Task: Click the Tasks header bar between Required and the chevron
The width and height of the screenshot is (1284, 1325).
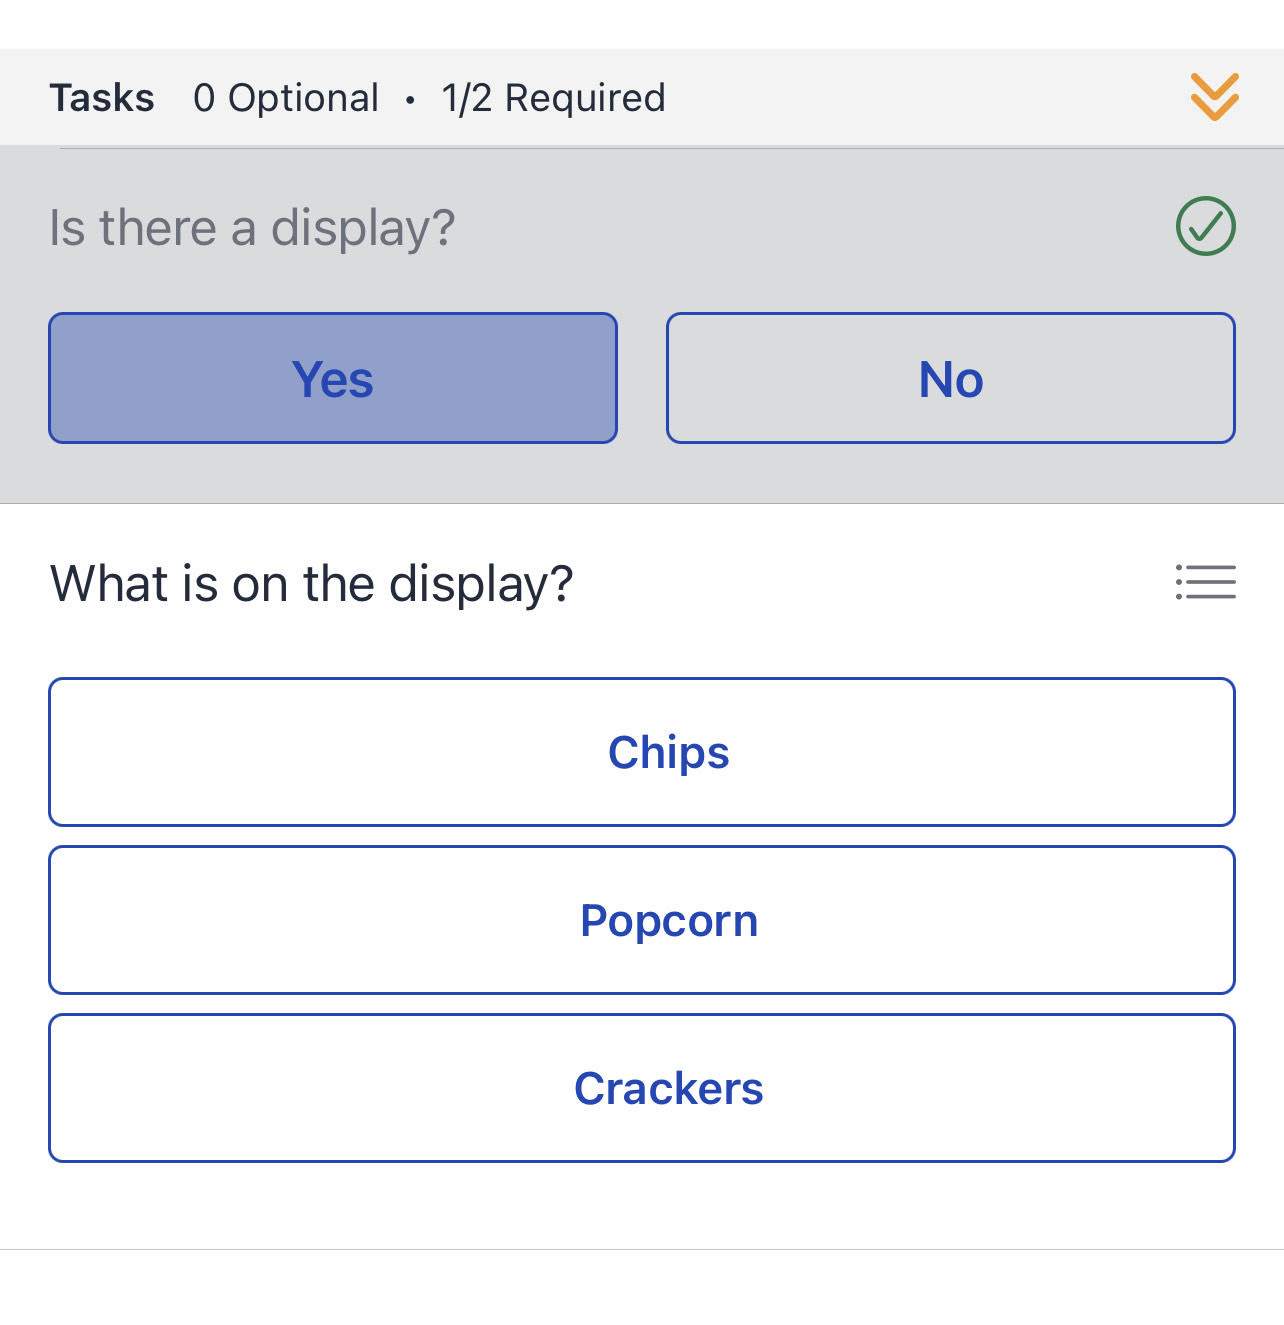Action: coord(920,98)
